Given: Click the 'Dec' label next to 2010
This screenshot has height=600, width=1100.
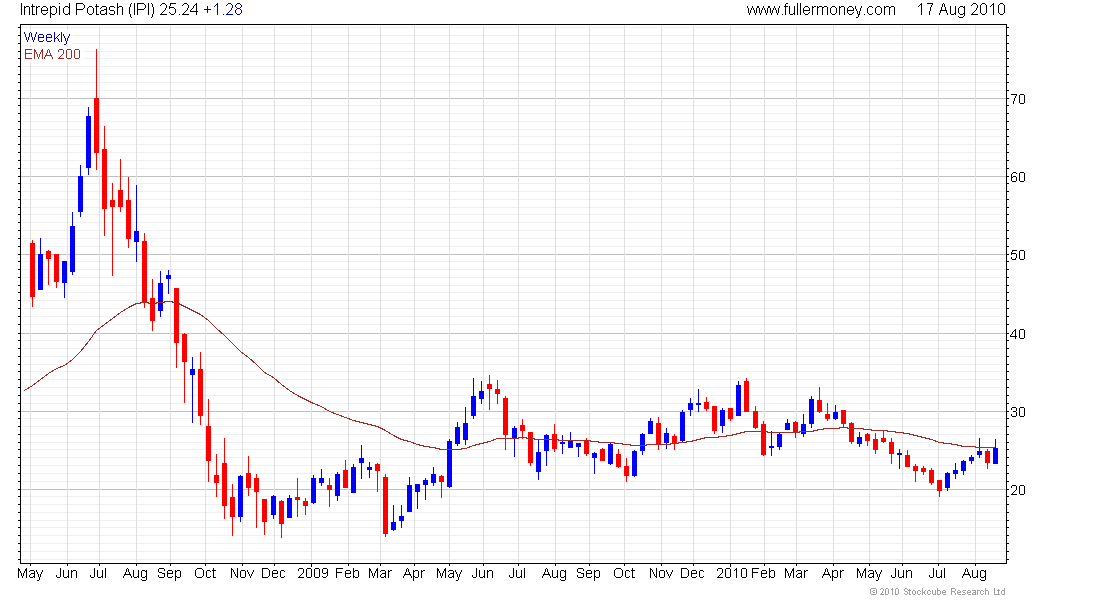Looking at the screenshot, I should pos(692,573).
